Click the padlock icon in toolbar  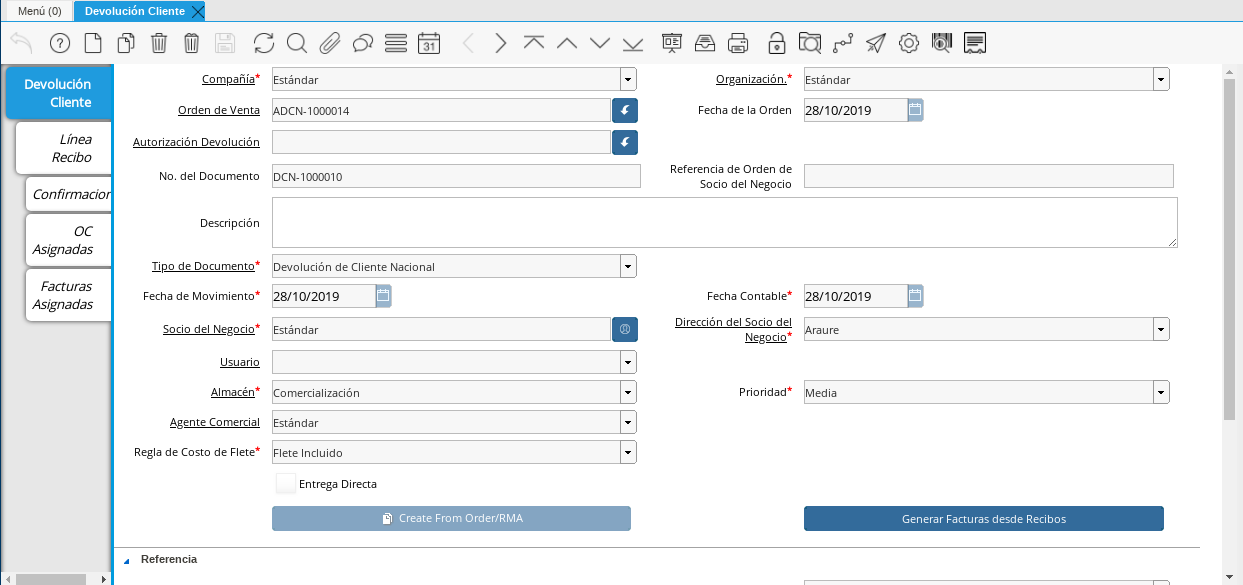[776, 43]
